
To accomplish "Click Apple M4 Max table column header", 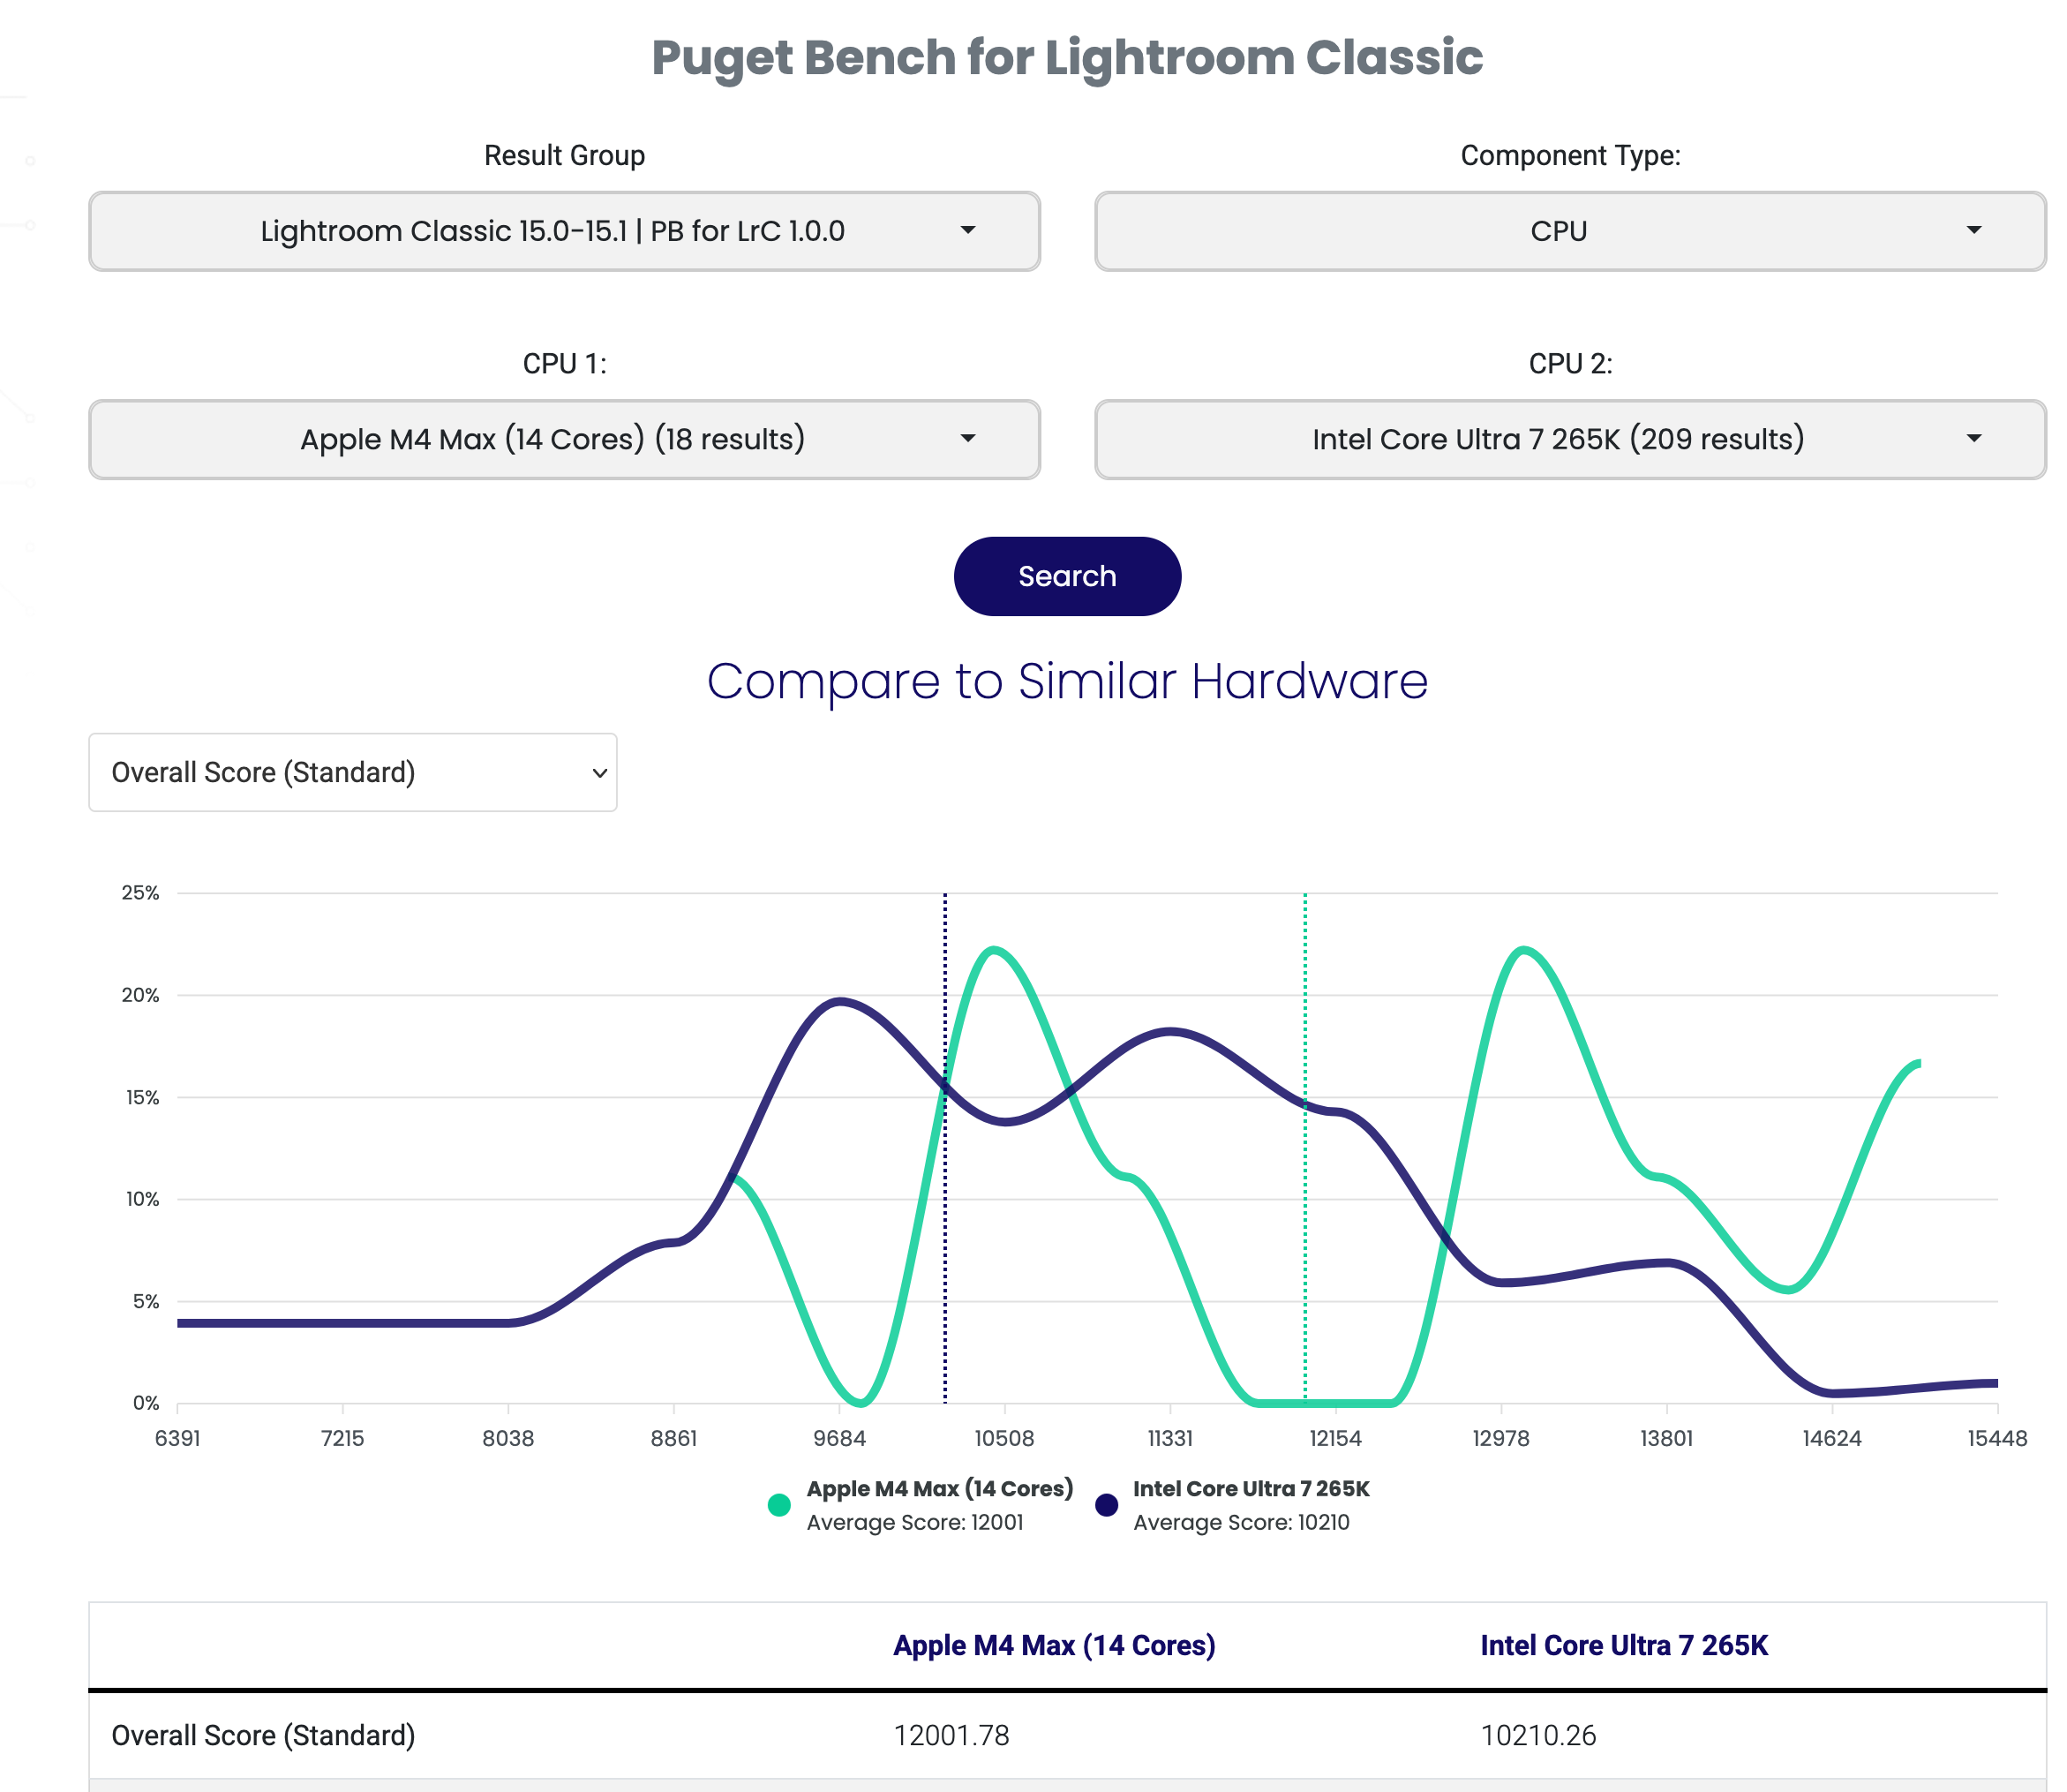I will pos(1053,1645).
